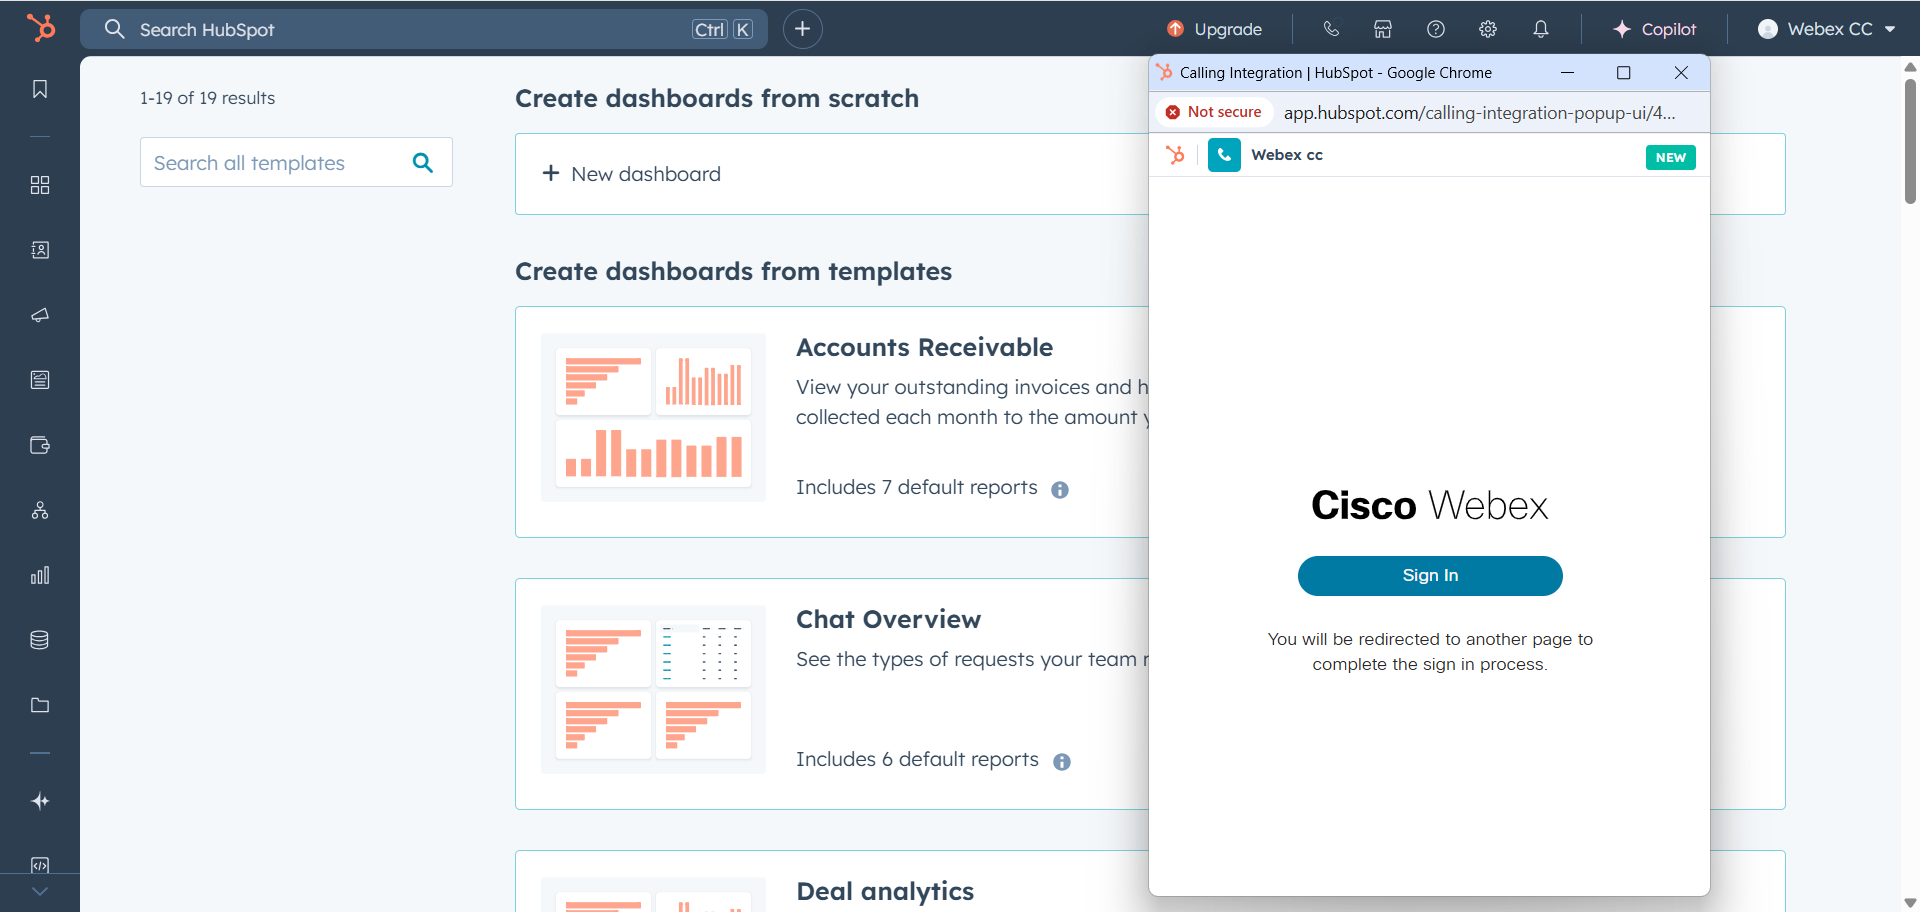The image size is (1920, 912).
Task: Click the Accounts Receivable template thumbnail
Action: point(653,417)
